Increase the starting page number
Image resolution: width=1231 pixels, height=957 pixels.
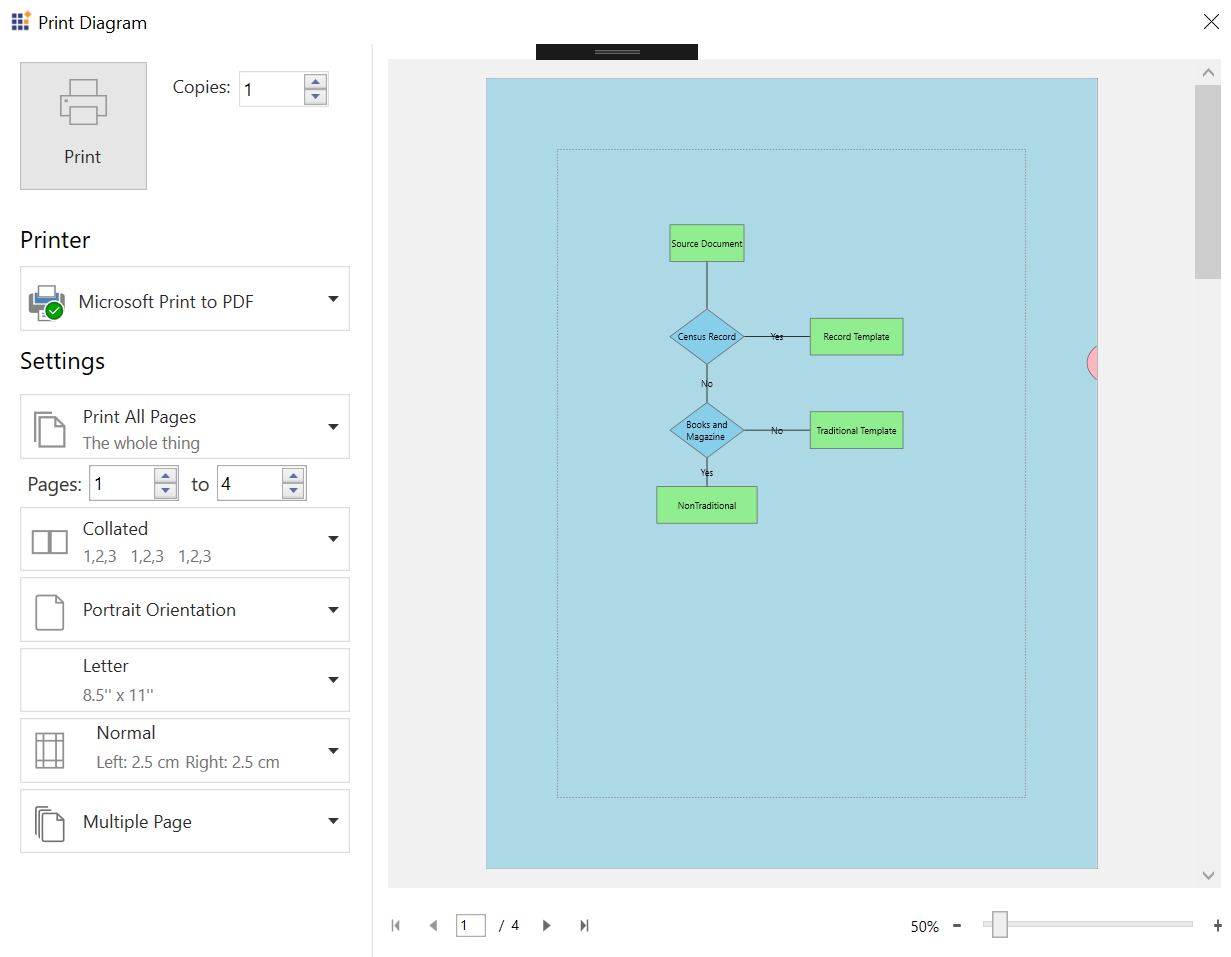[166, 476]
